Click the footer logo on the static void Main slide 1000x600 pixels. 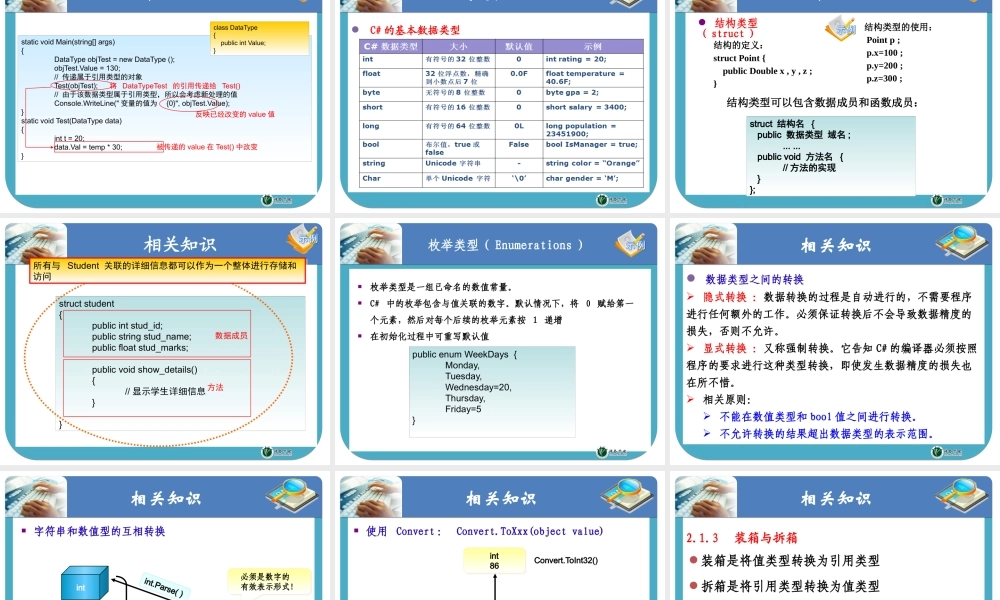click(277, 200)
